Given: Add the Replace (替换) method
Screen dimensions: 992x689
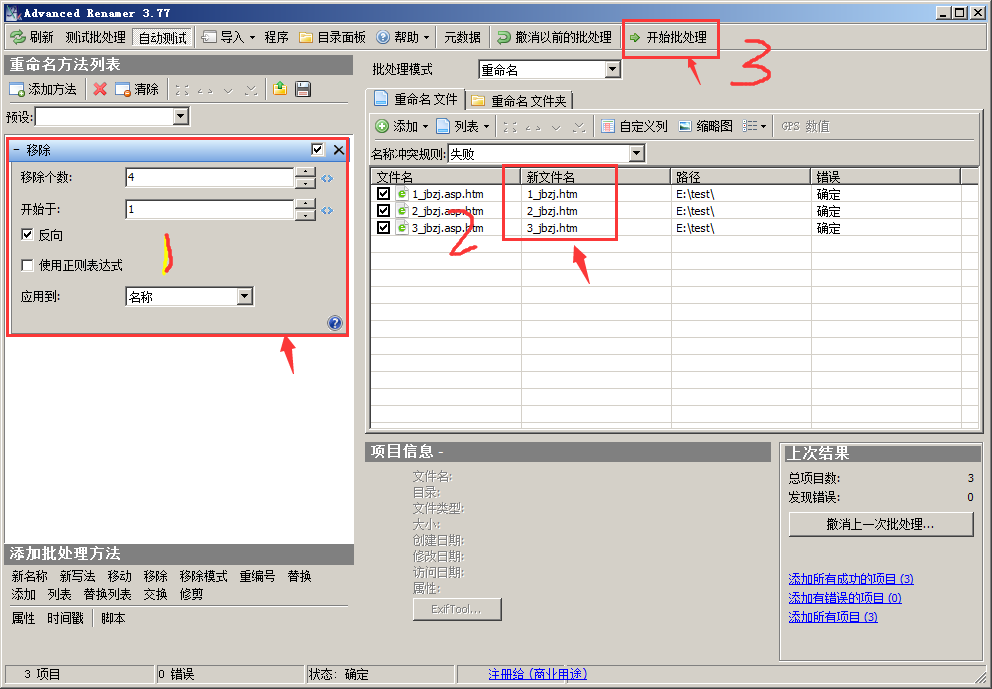Looking at the screenshot, I should click(x=299, y=576).
